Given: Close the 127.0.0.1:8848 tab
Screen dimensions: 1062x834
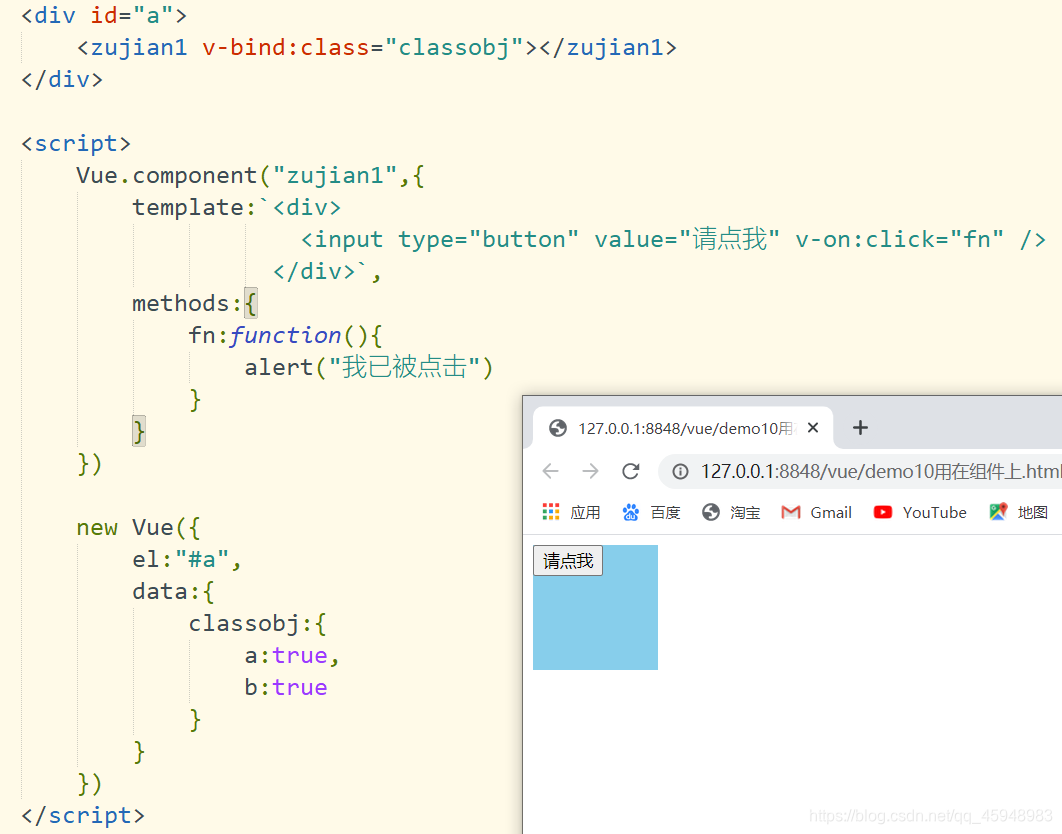Looking at the screenshot, I should (813, 428).
